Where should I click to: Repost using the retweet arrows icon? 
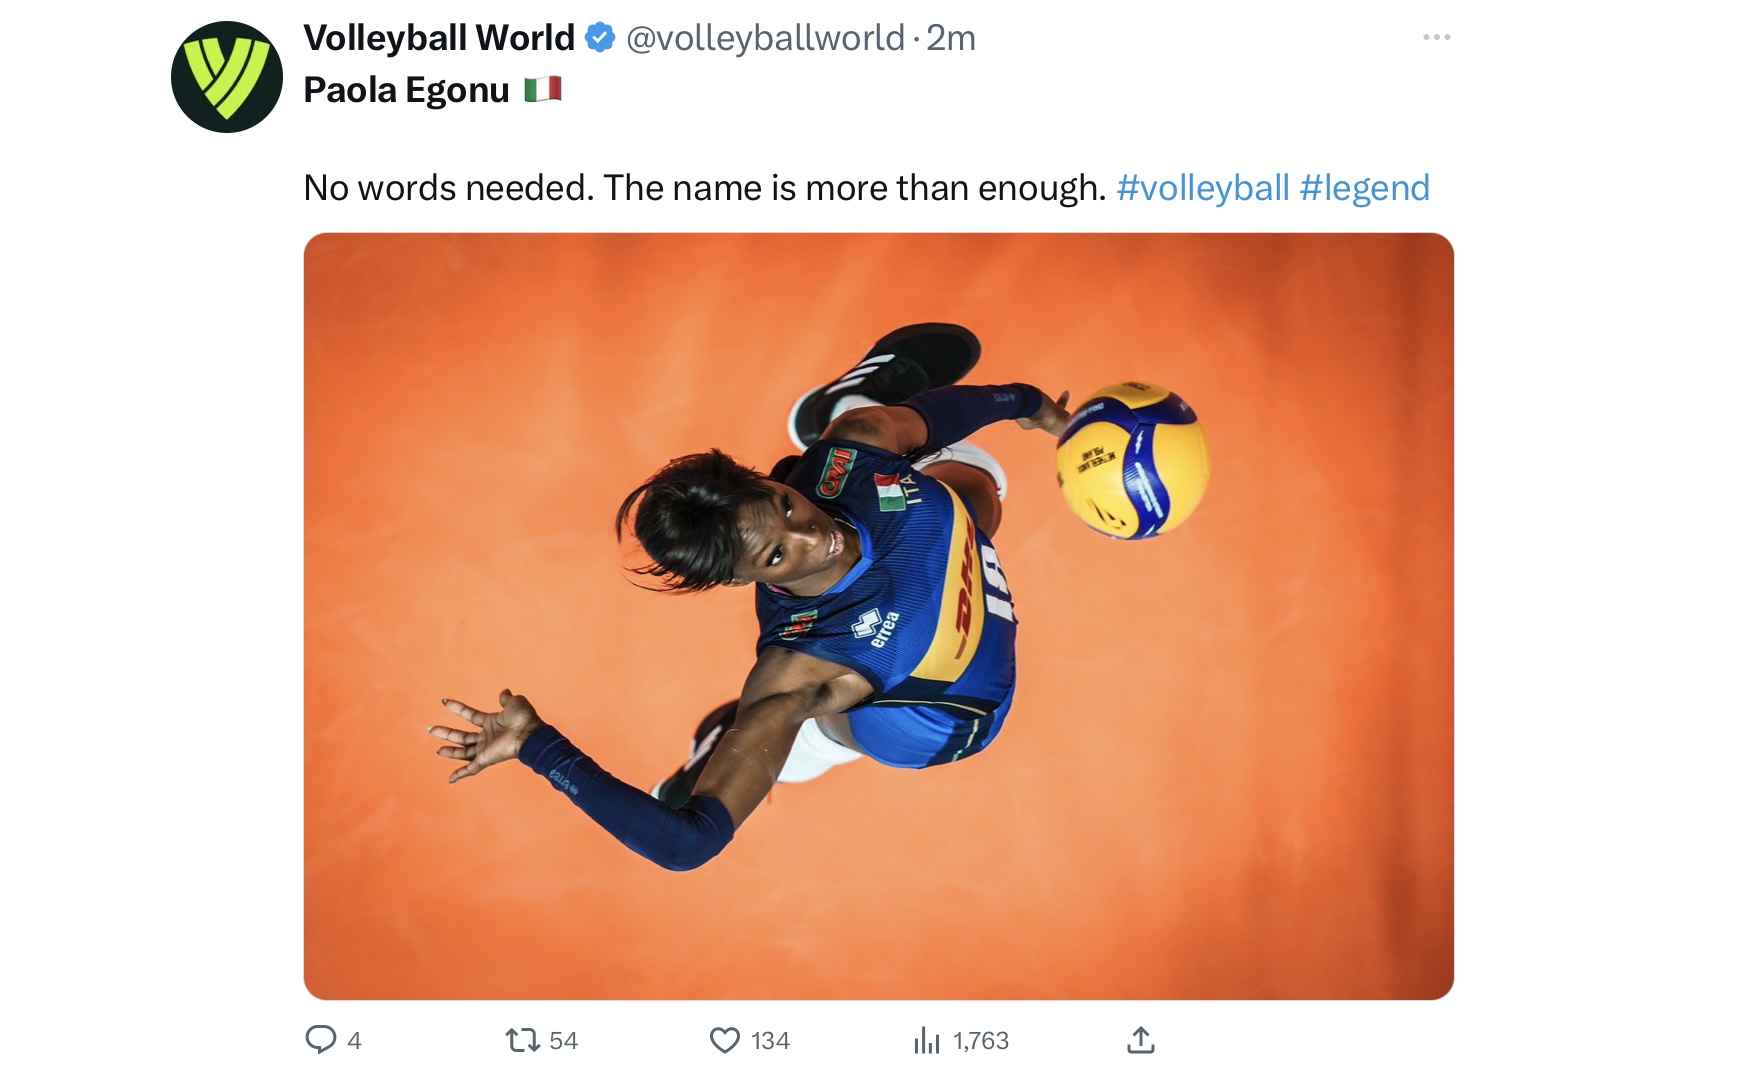click(x=522, y=1040)
